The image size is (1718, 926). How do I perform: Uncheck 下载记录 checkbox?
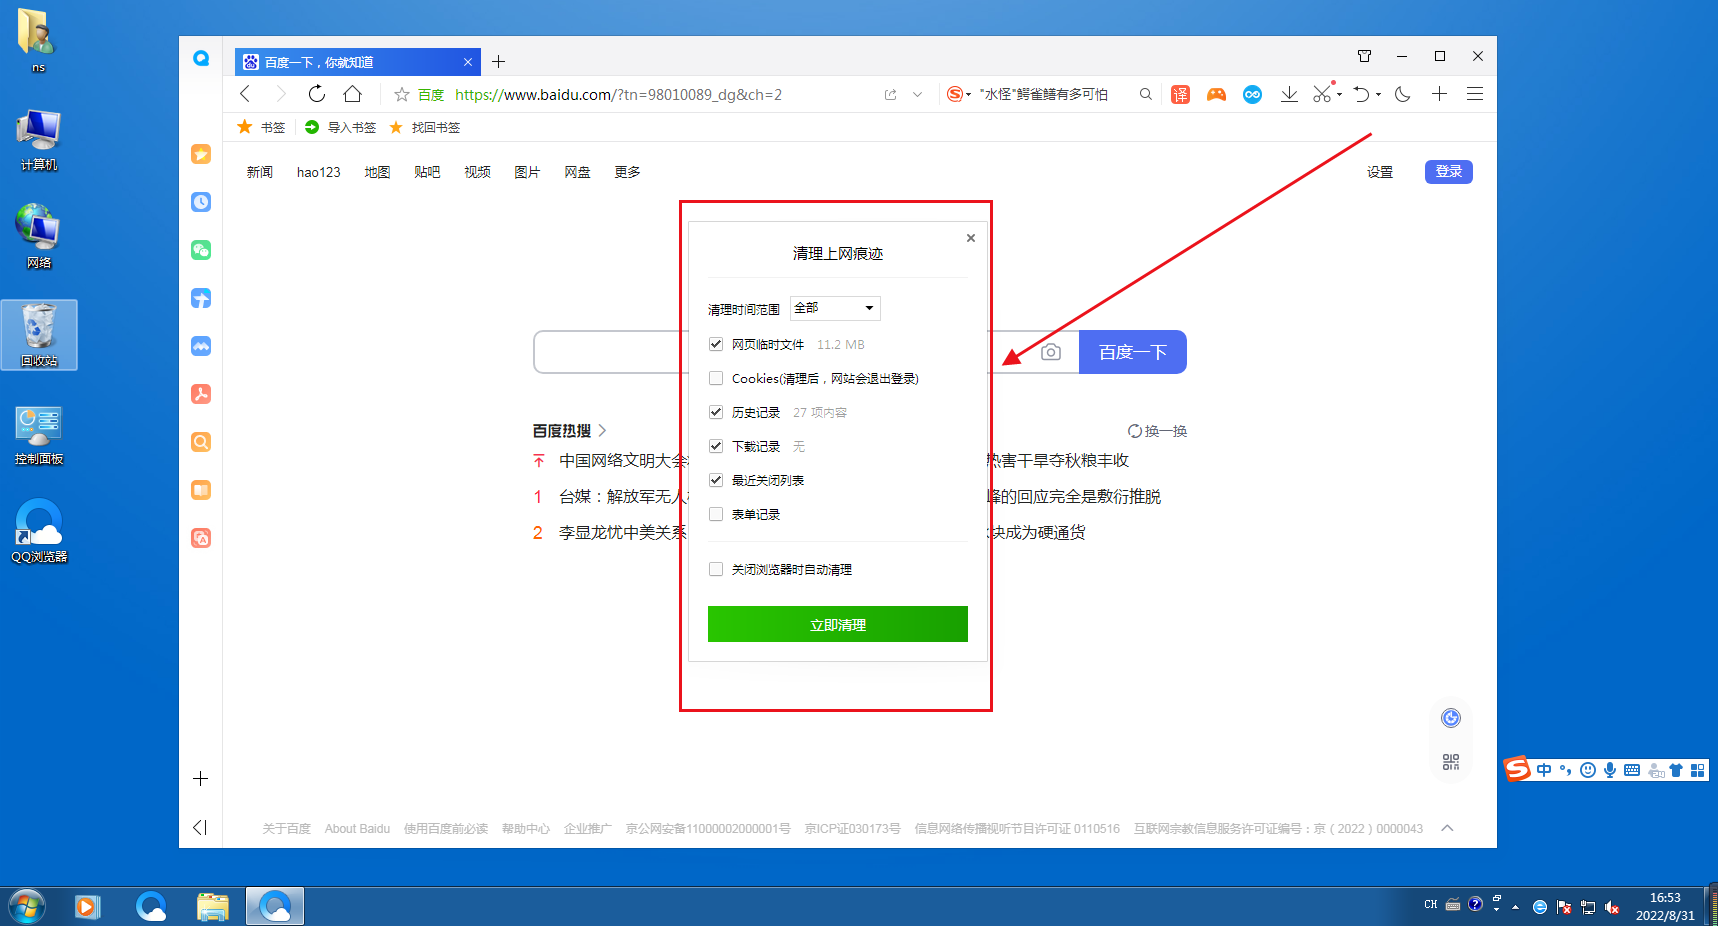tap(716, 446)
